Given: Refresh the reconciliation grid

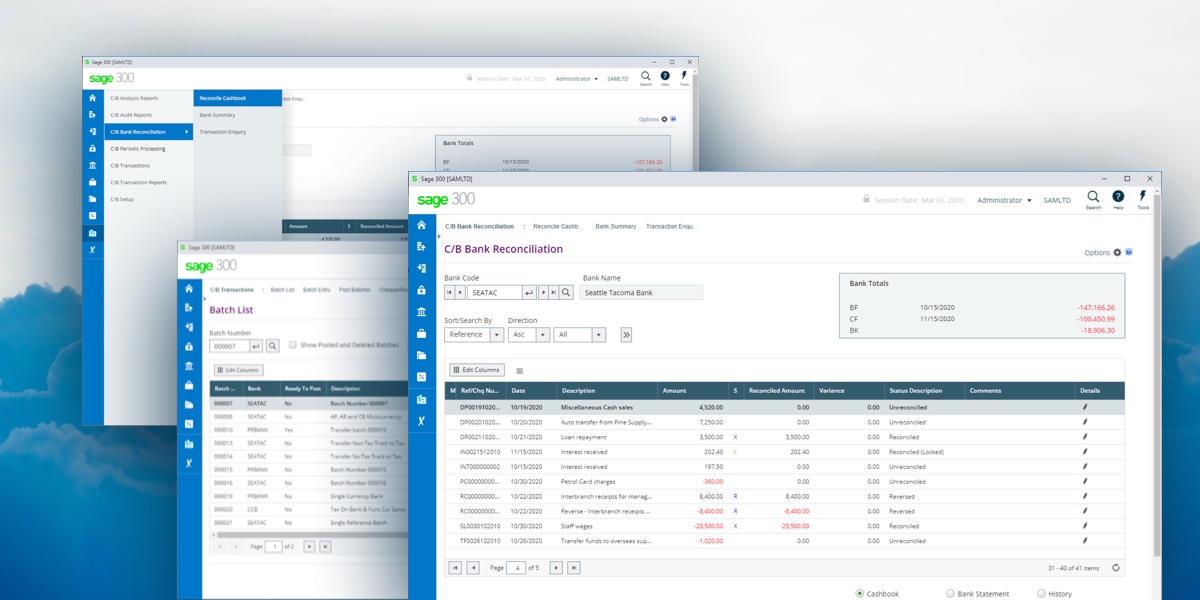Looking at the screenshot, I should click(1116, 568).
